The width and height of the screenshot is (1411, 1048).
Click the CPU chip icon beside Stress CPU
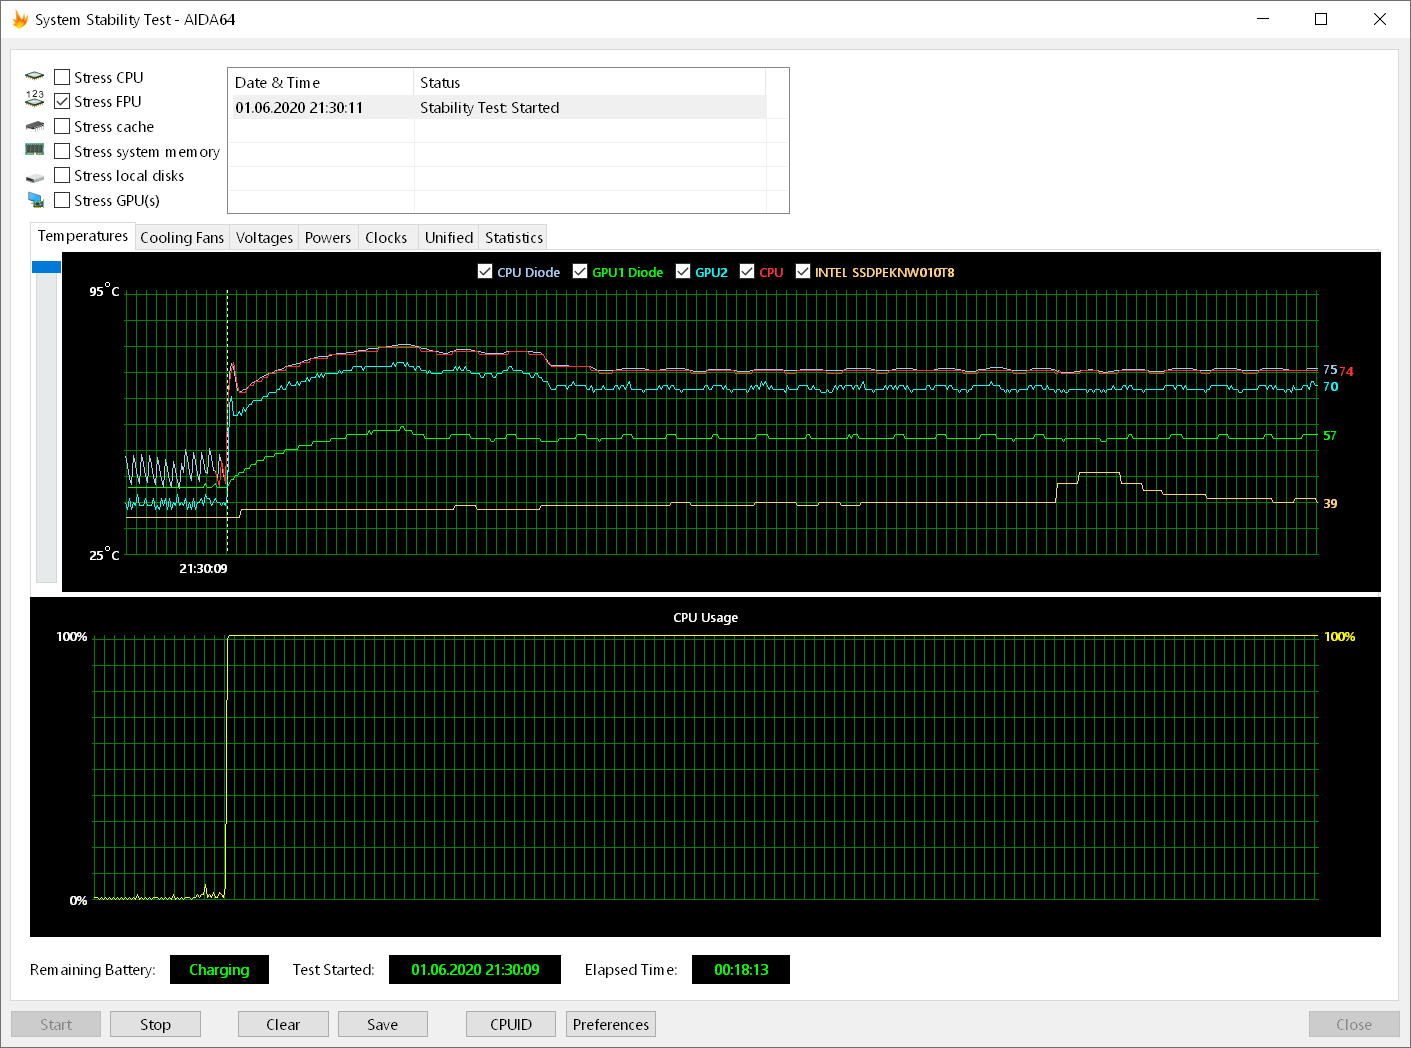click(35, 77)
